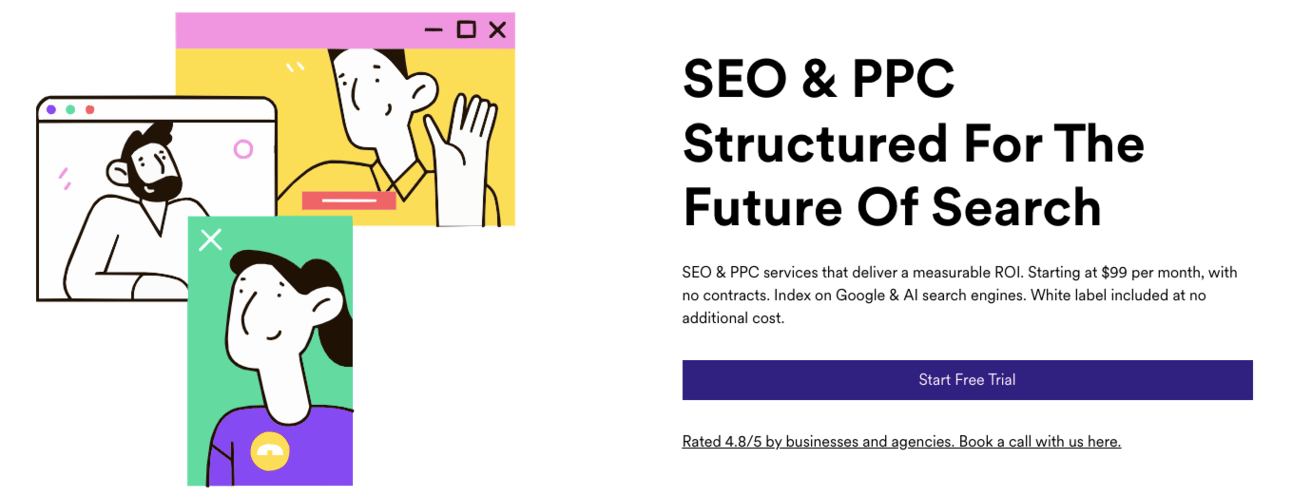Click the purple dot in the white window

(51, 109)
